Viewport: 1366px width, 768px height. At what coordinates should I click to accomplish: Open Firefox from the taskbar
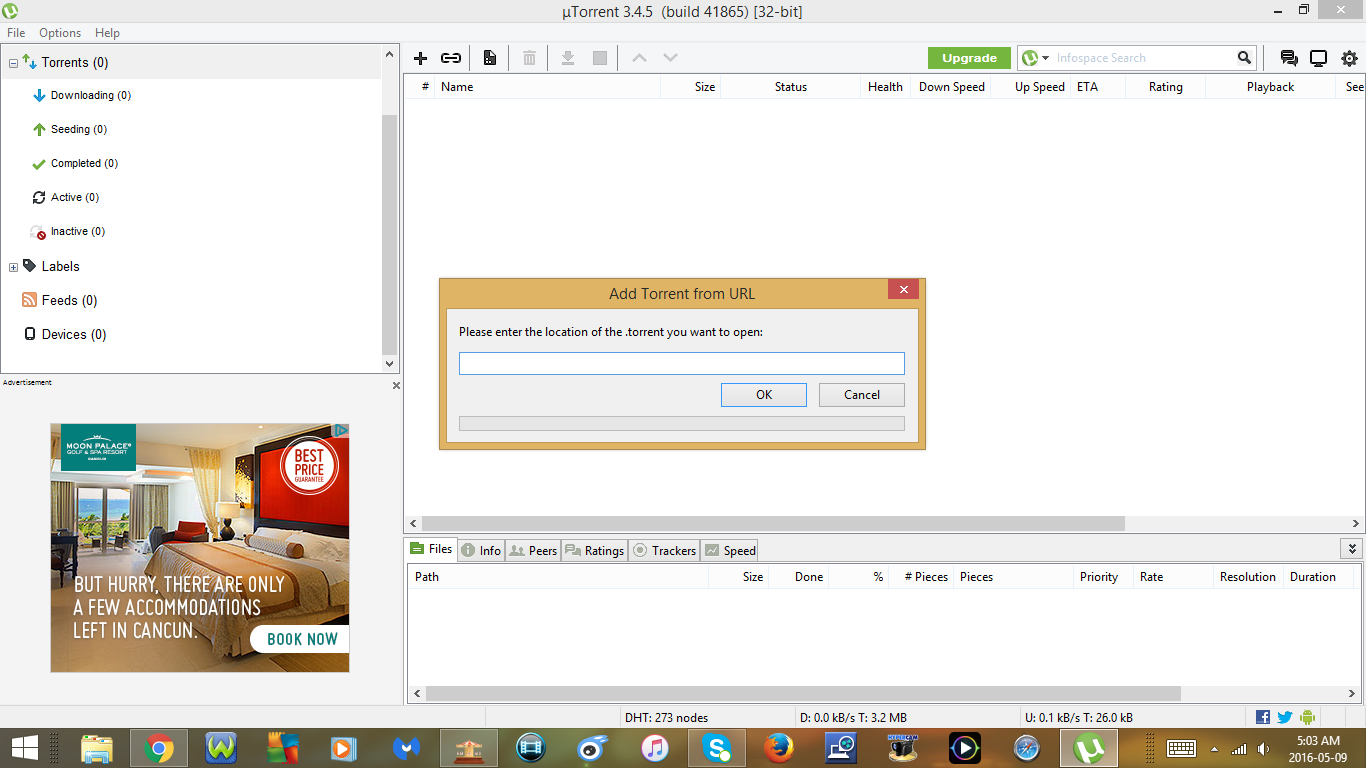click(x=778, y=748)
